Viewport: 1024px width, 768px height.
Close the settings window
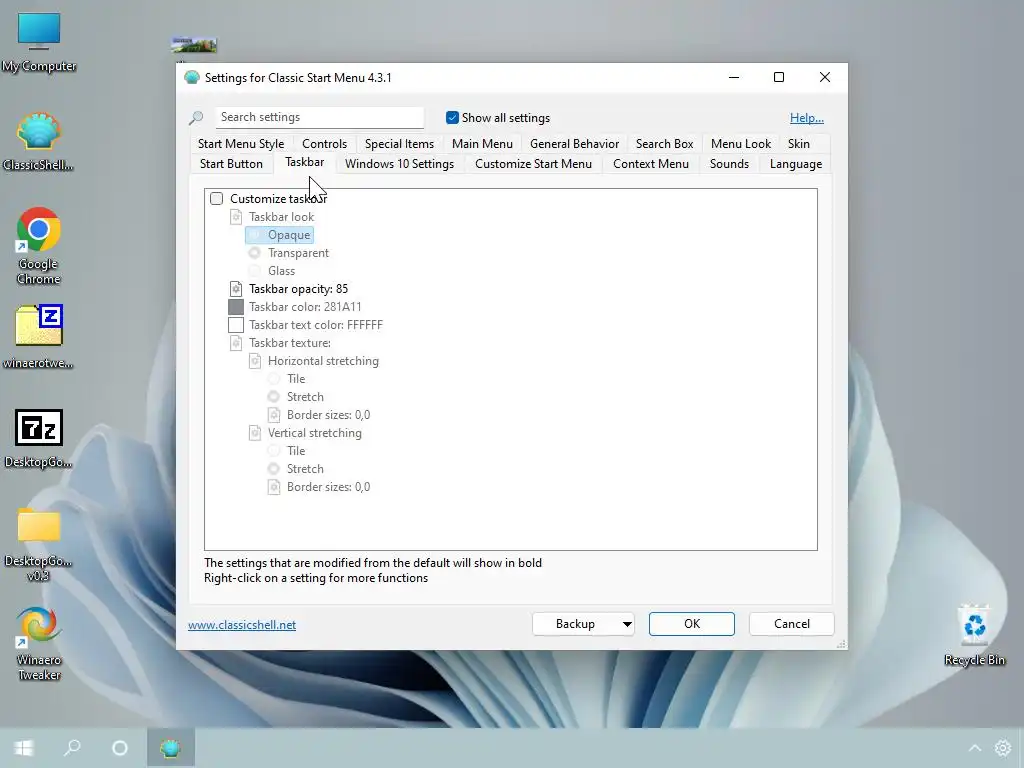click(825, 77)
